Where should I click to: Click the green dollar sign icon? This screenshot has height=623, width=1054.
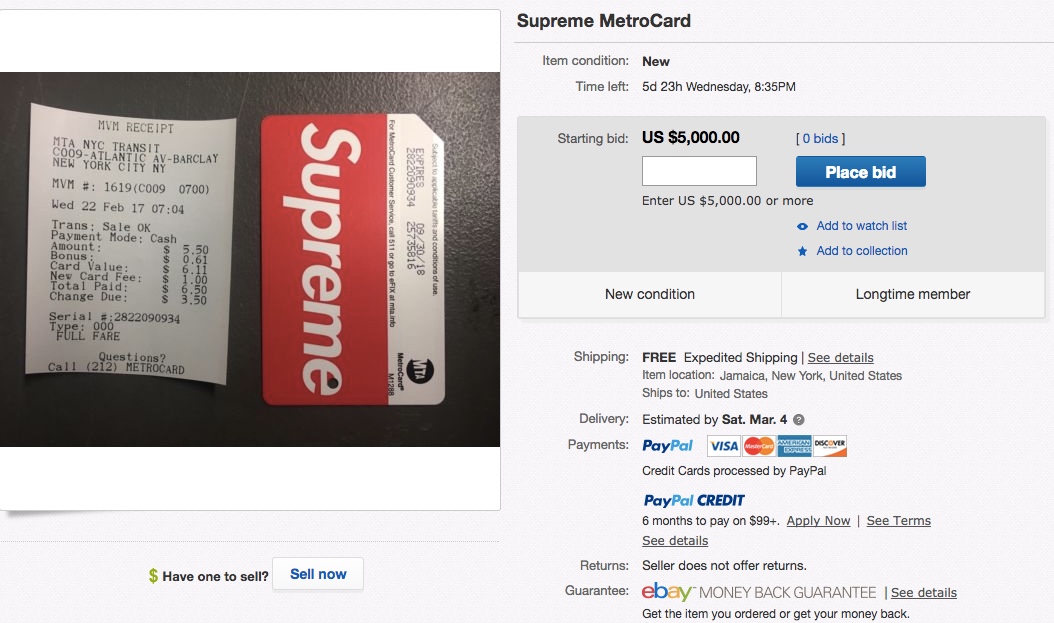[153, 576]
